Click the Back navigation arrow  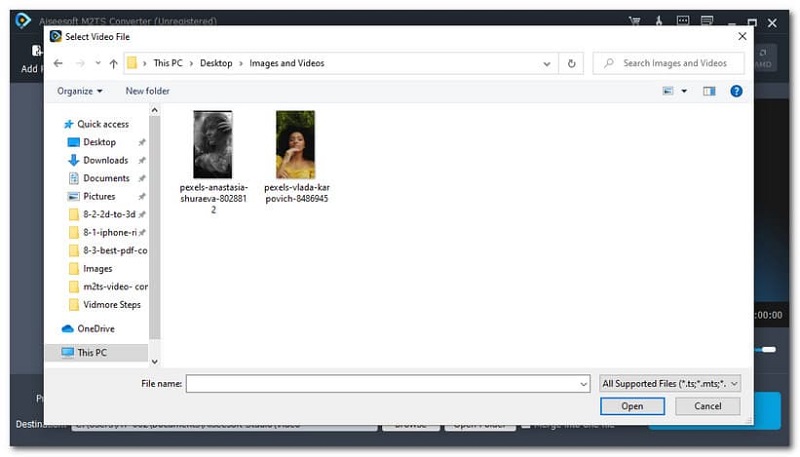(x=58, y=63)
